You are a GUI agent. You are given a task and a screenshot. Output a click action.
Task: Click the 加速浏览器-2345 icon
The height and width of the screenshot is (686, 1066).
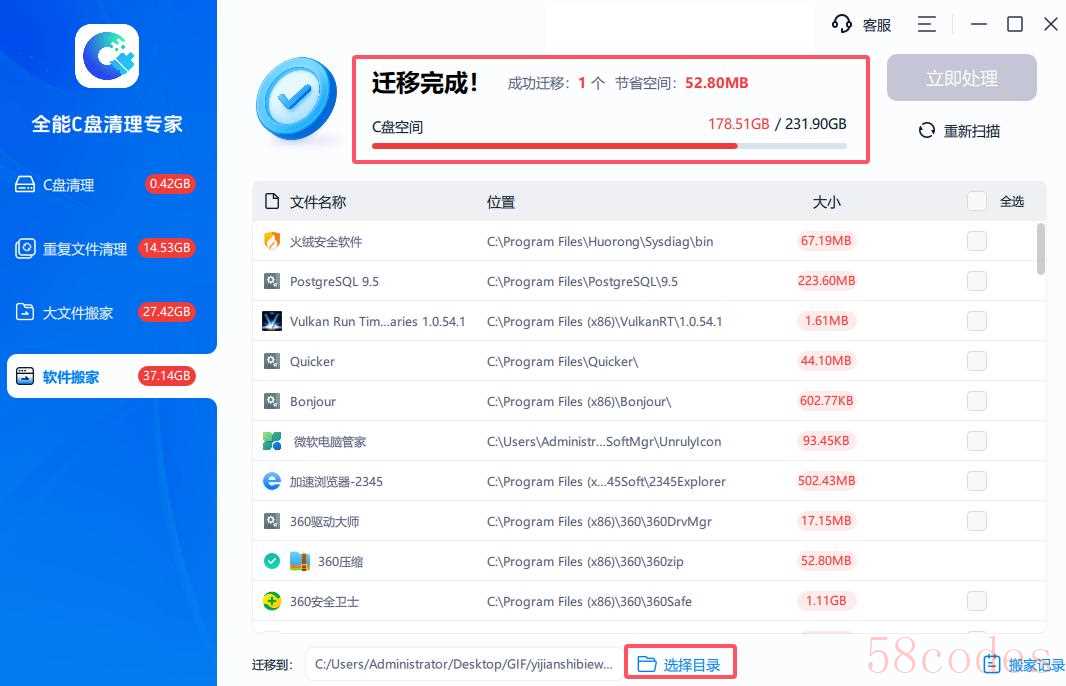coord(272,481)
